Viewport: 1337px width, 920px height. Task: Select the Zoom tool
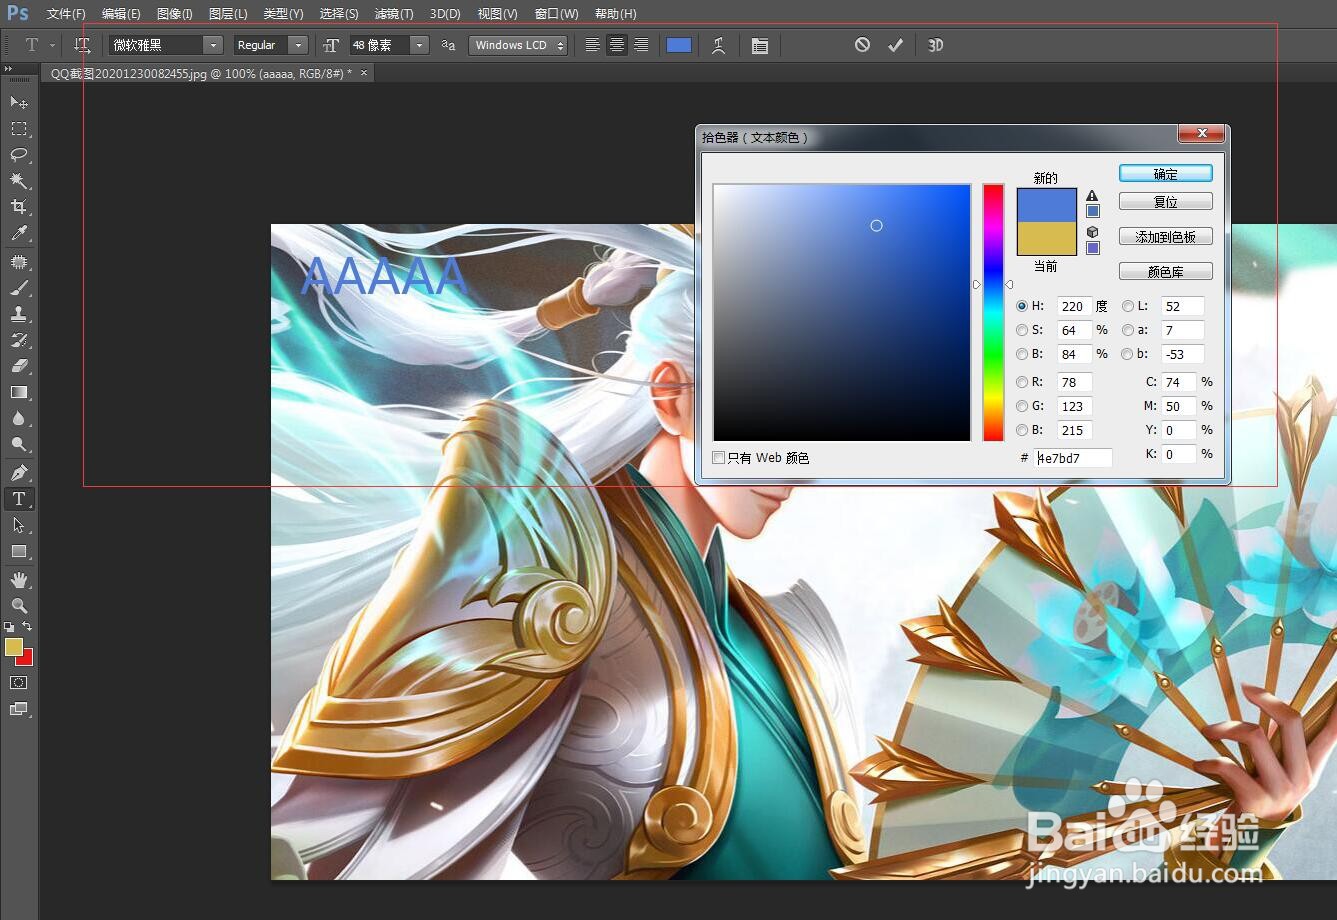point(18,606)
